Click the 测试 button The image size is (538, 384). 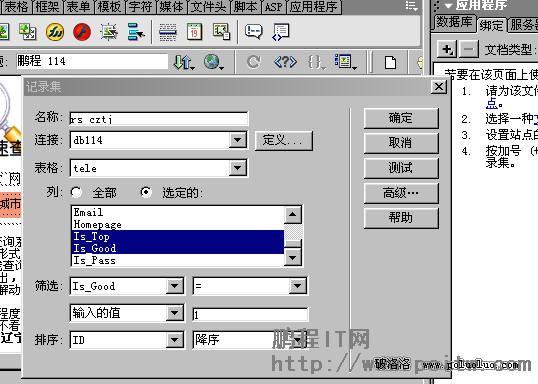tap(401, 168)
